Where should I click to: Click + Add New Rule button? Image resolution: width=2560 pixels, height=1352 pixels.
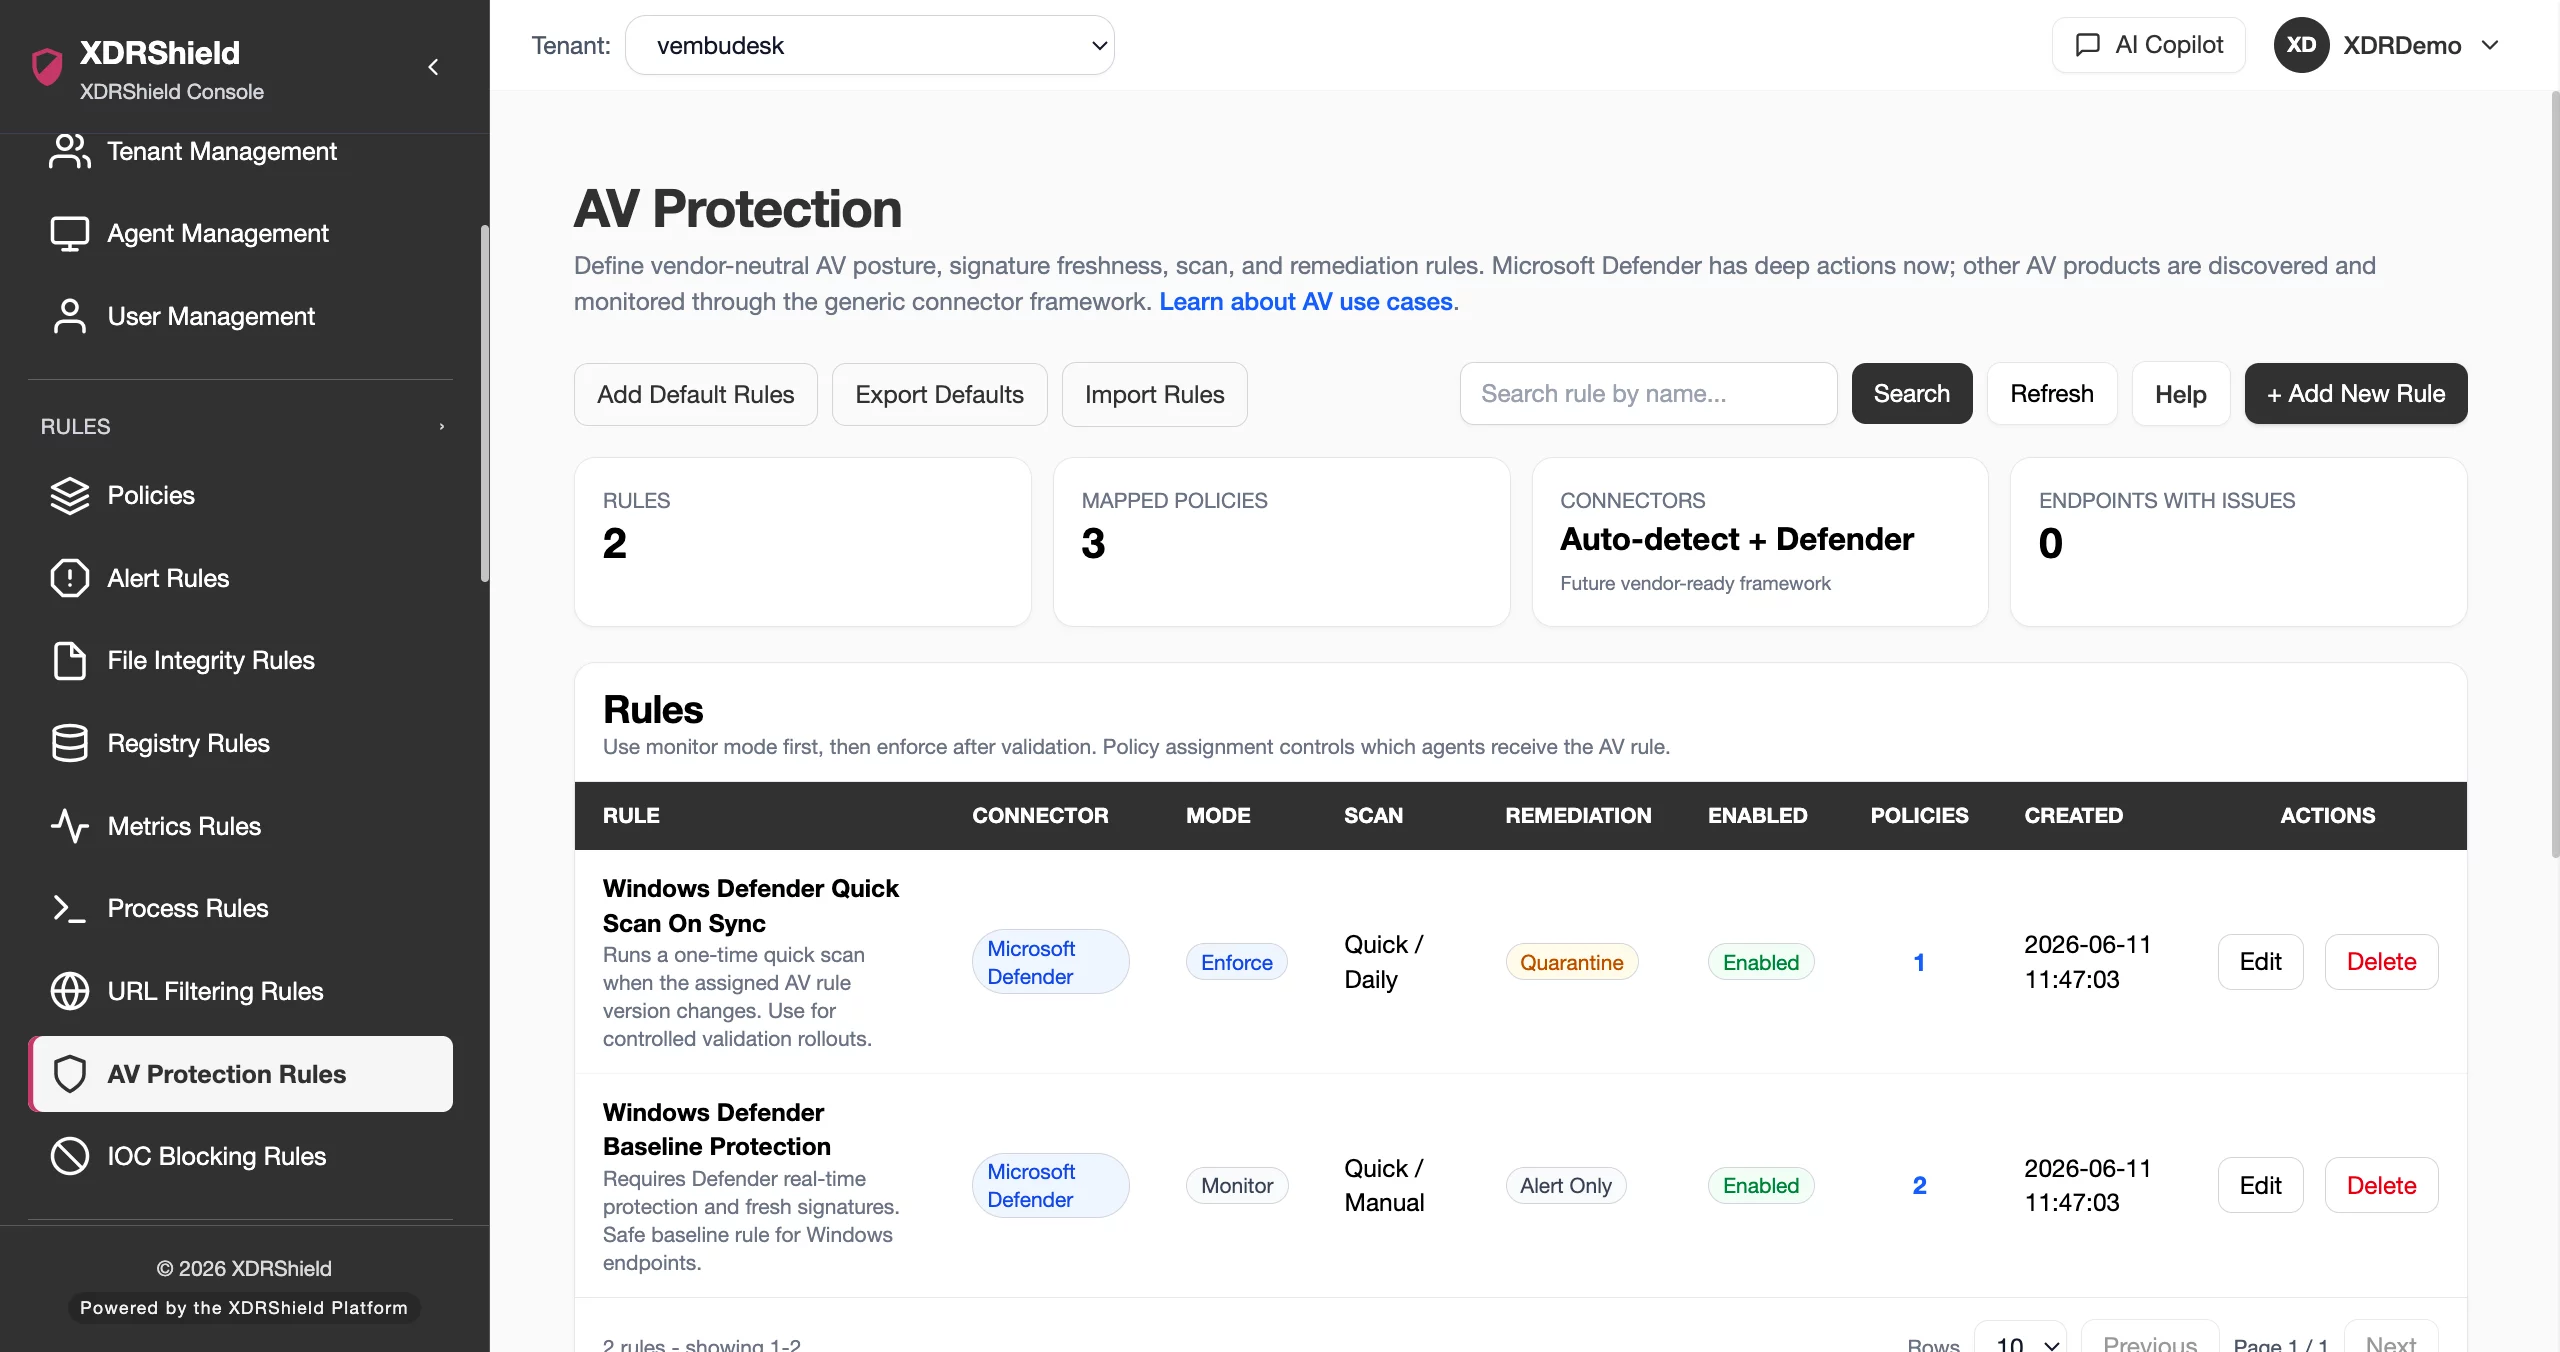pyautogui.click(x=2355, y=394)
